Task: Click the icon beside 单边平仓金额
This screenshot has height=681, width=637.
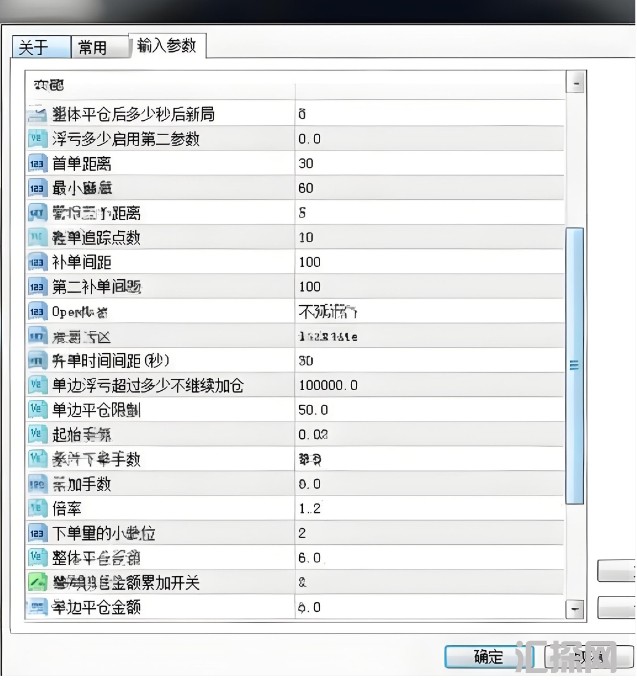Action: coord(37,607)
